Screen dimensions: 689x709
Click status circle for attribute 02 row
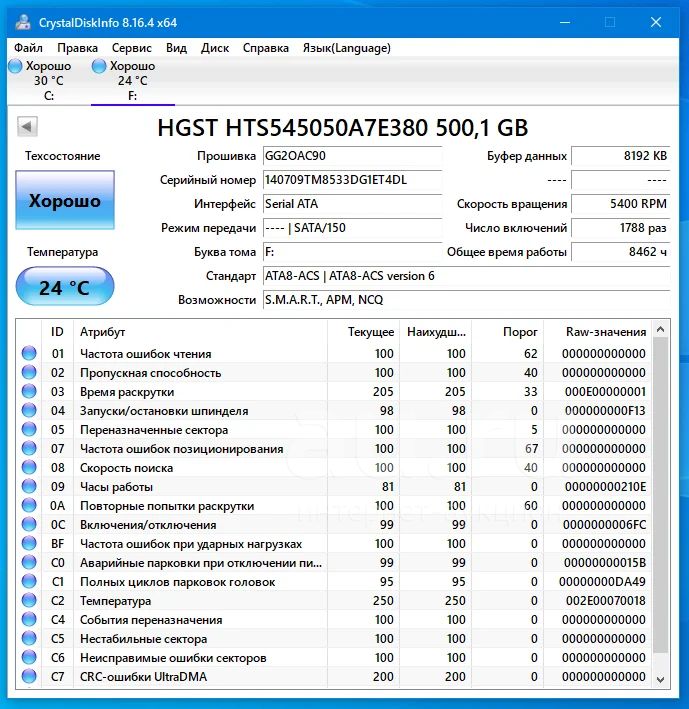pos(29,372)
